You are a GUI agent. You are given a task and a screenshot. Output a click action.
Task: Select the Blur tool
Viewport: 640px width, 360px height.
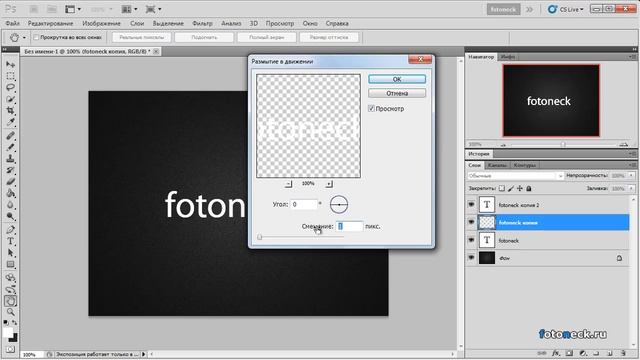[x=10, y=204]
